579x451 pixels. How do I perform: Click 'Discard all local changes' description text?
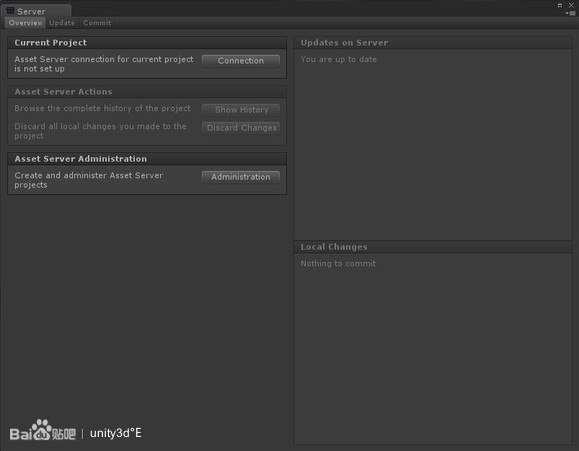coord(100,131)
